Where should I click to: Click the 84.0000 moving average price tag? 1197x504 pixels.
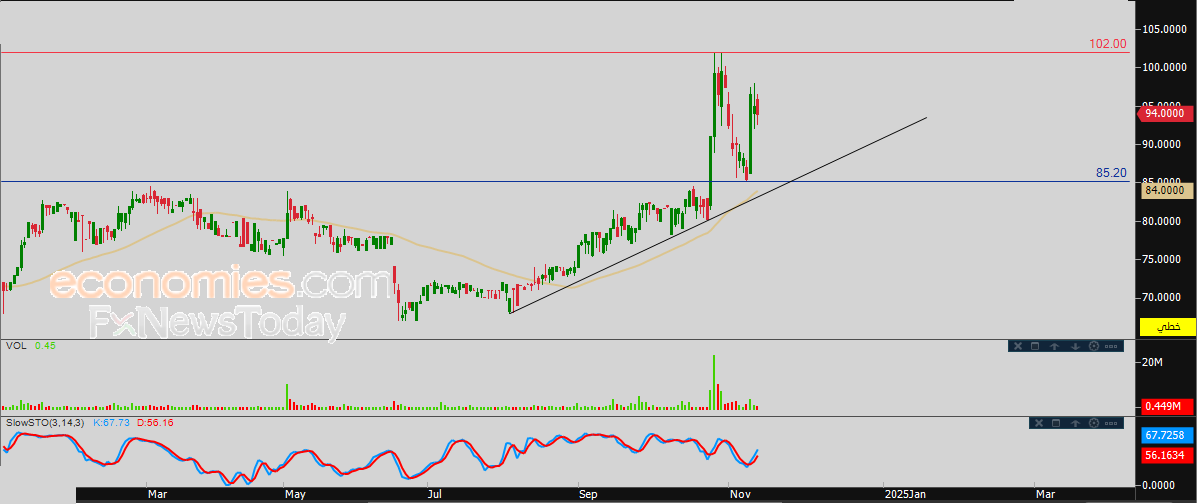click(1167, 190)
